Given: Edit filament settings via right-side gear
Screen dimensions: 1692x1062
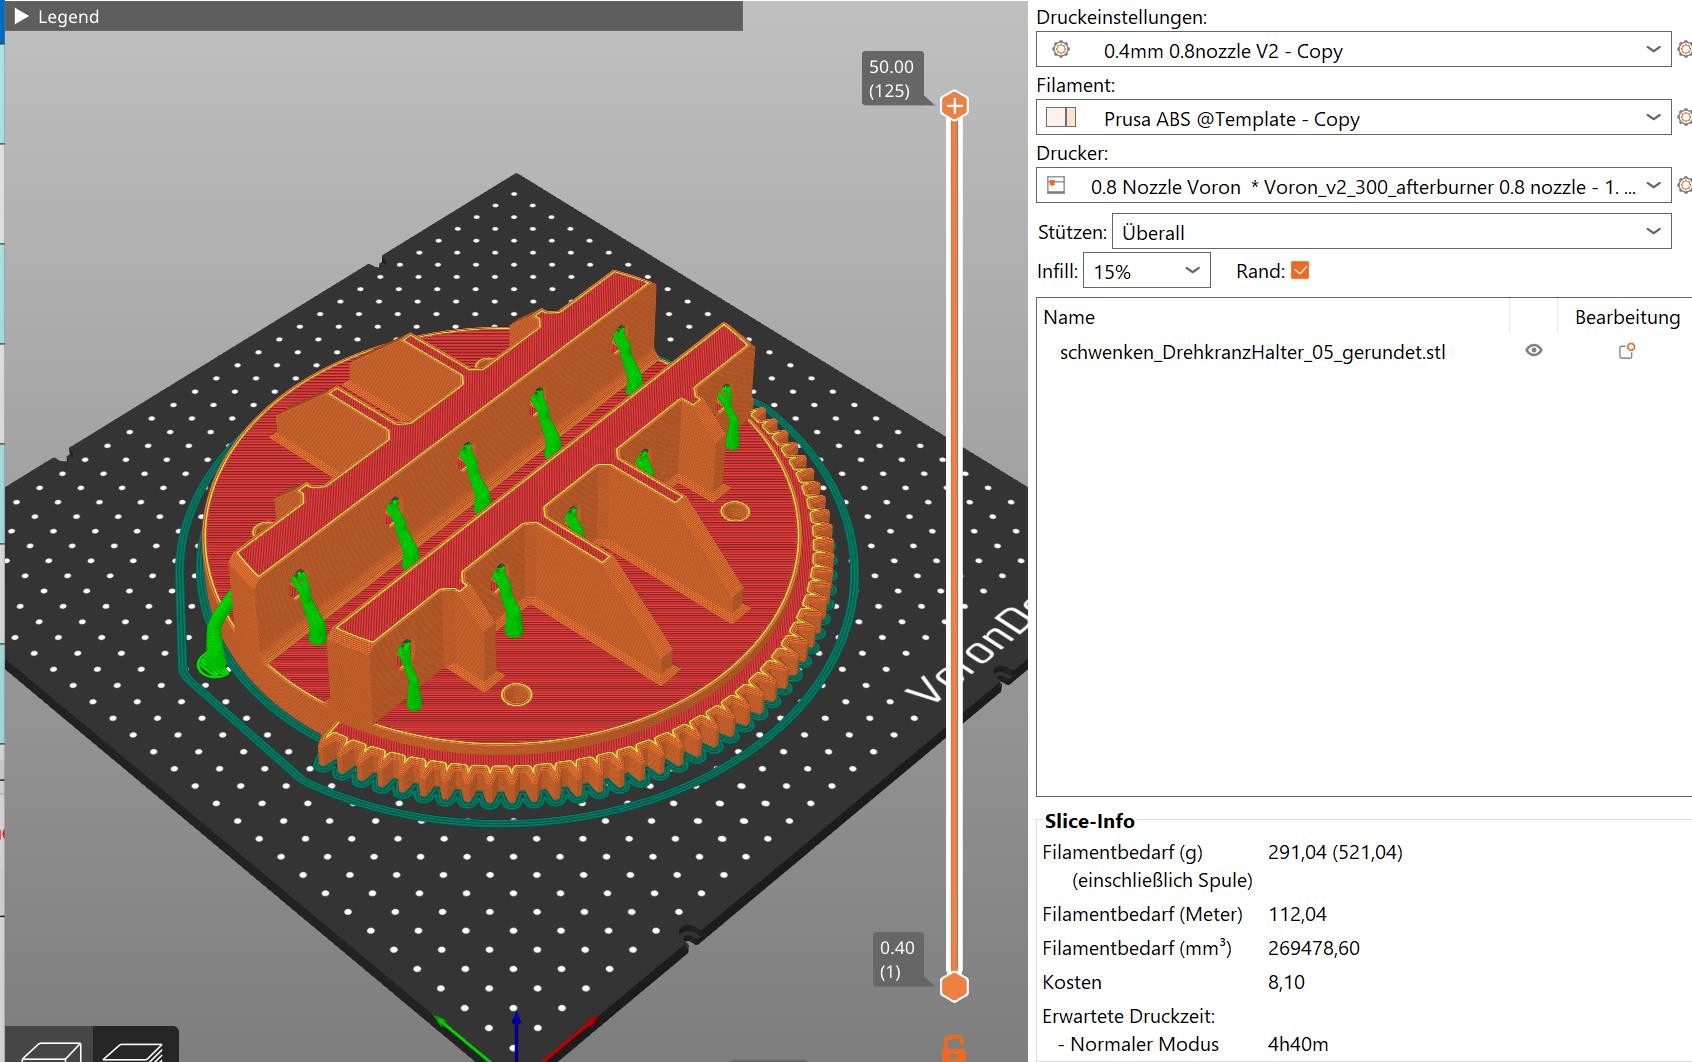Looking at the screenshot, I should tap(1684, 117).
